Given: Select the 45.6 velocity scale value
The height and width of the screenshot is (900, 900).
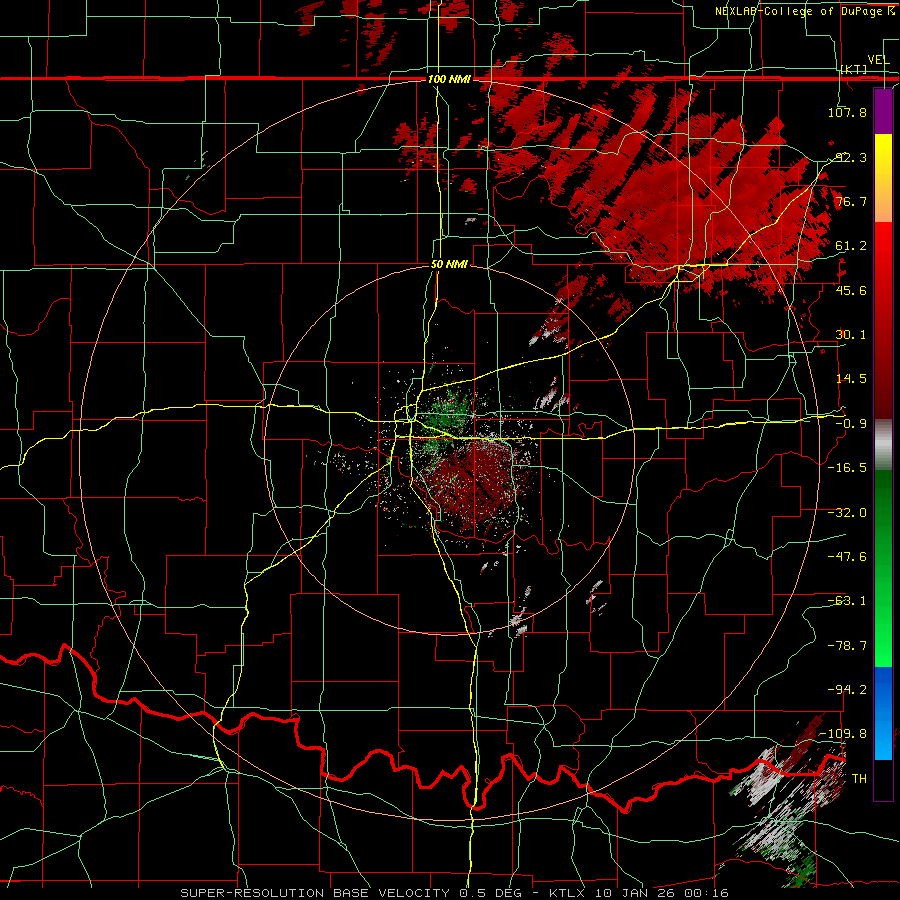Looking at the screenshot, I should pyautogui.click(x=851, y=290).
